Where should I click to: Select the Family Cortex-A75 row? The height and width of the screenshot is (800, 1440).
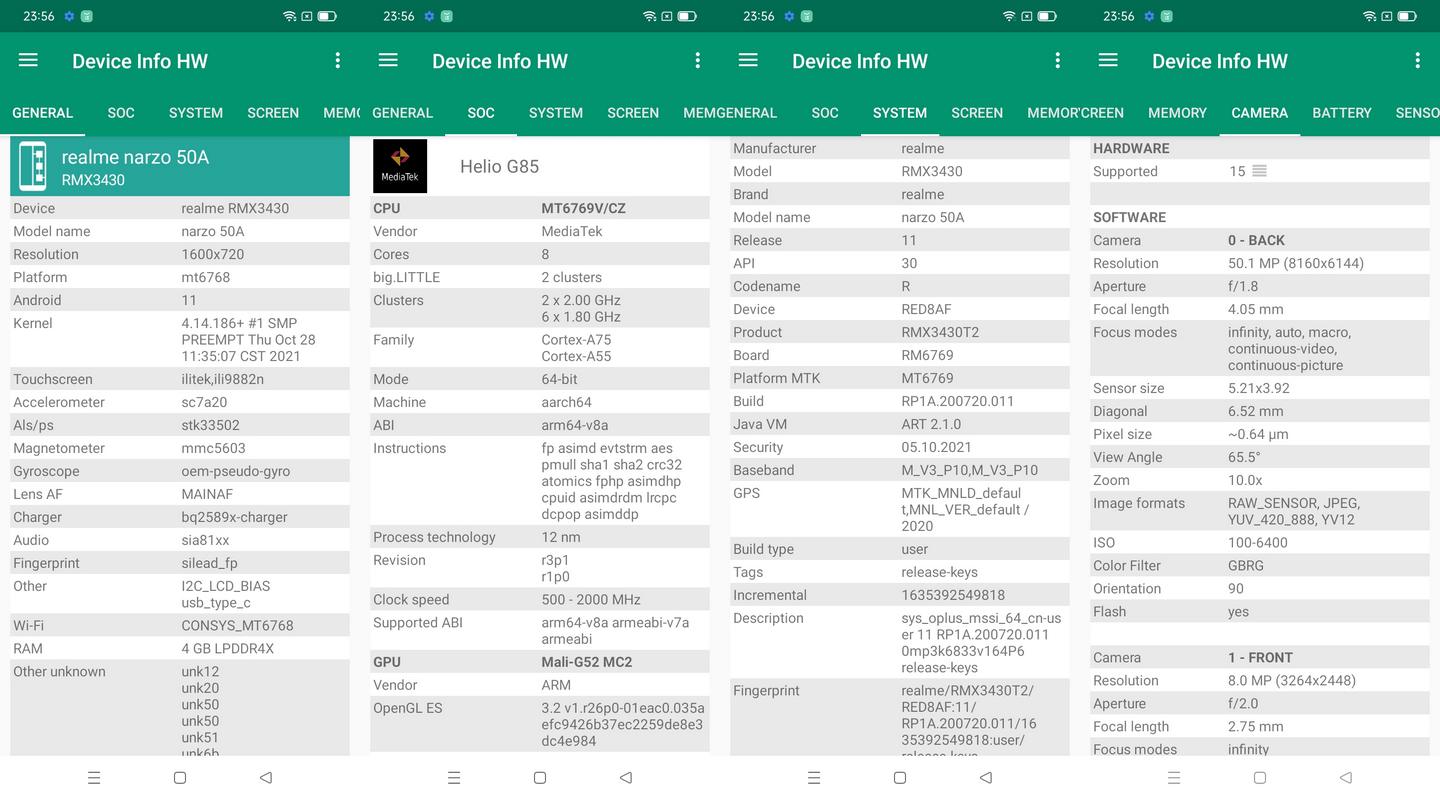(540, 348)
